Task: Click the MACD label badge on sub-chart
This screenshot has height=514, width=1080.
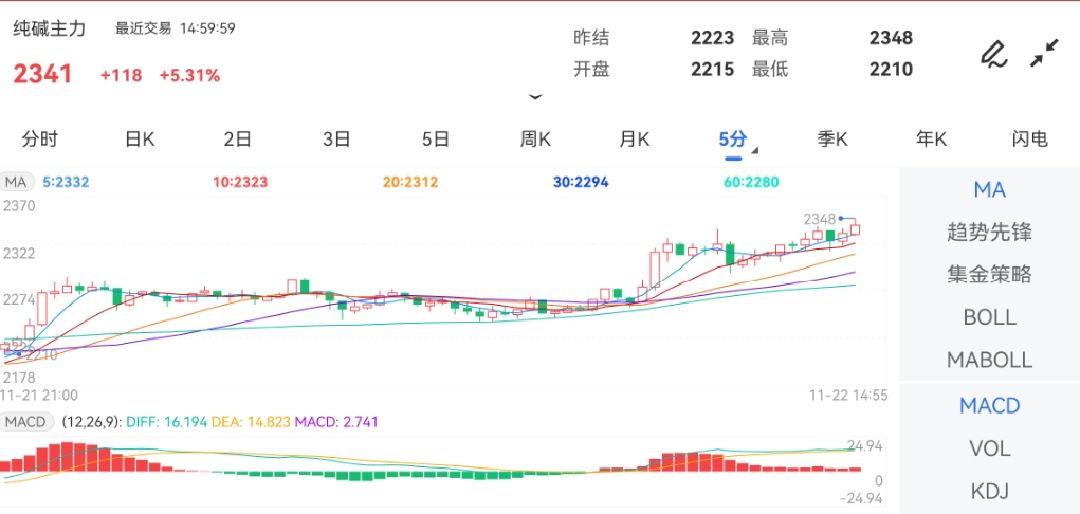Action: pos(25,422)
